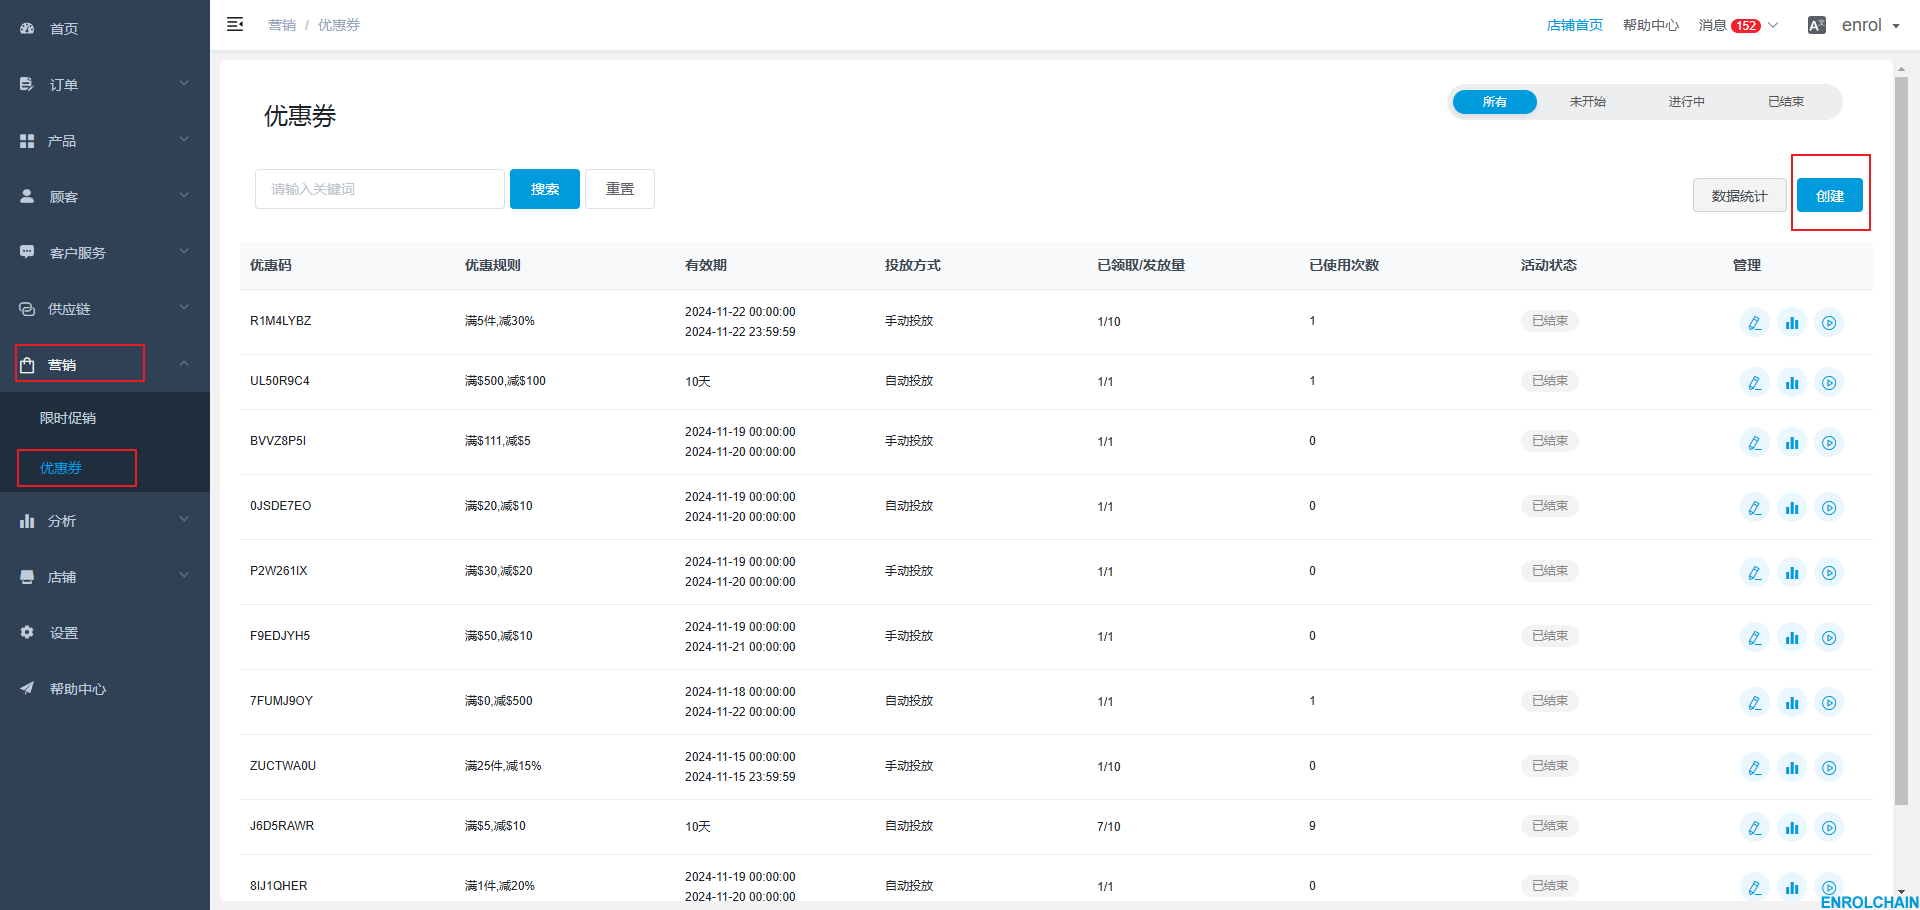The width and height of the screenshot is (1920, 910).
Task: Open 设置 in the sidebar
Action: click(105, 632)
